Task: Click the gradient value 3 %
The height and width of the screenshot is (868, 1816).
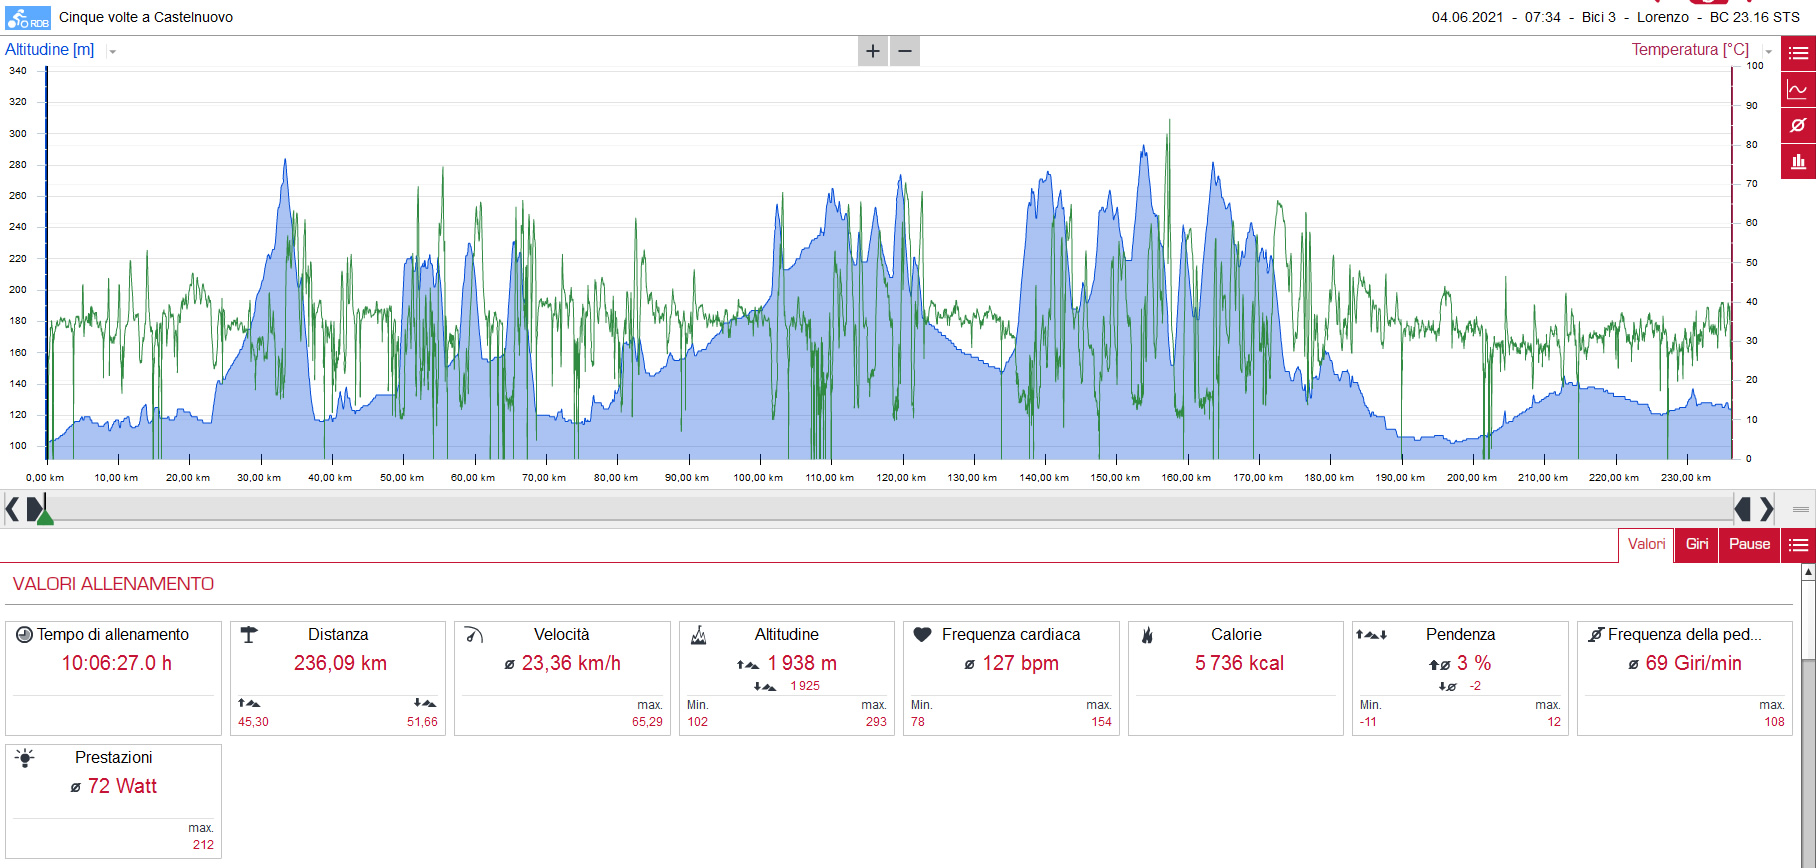Action: coord(1474,664)
